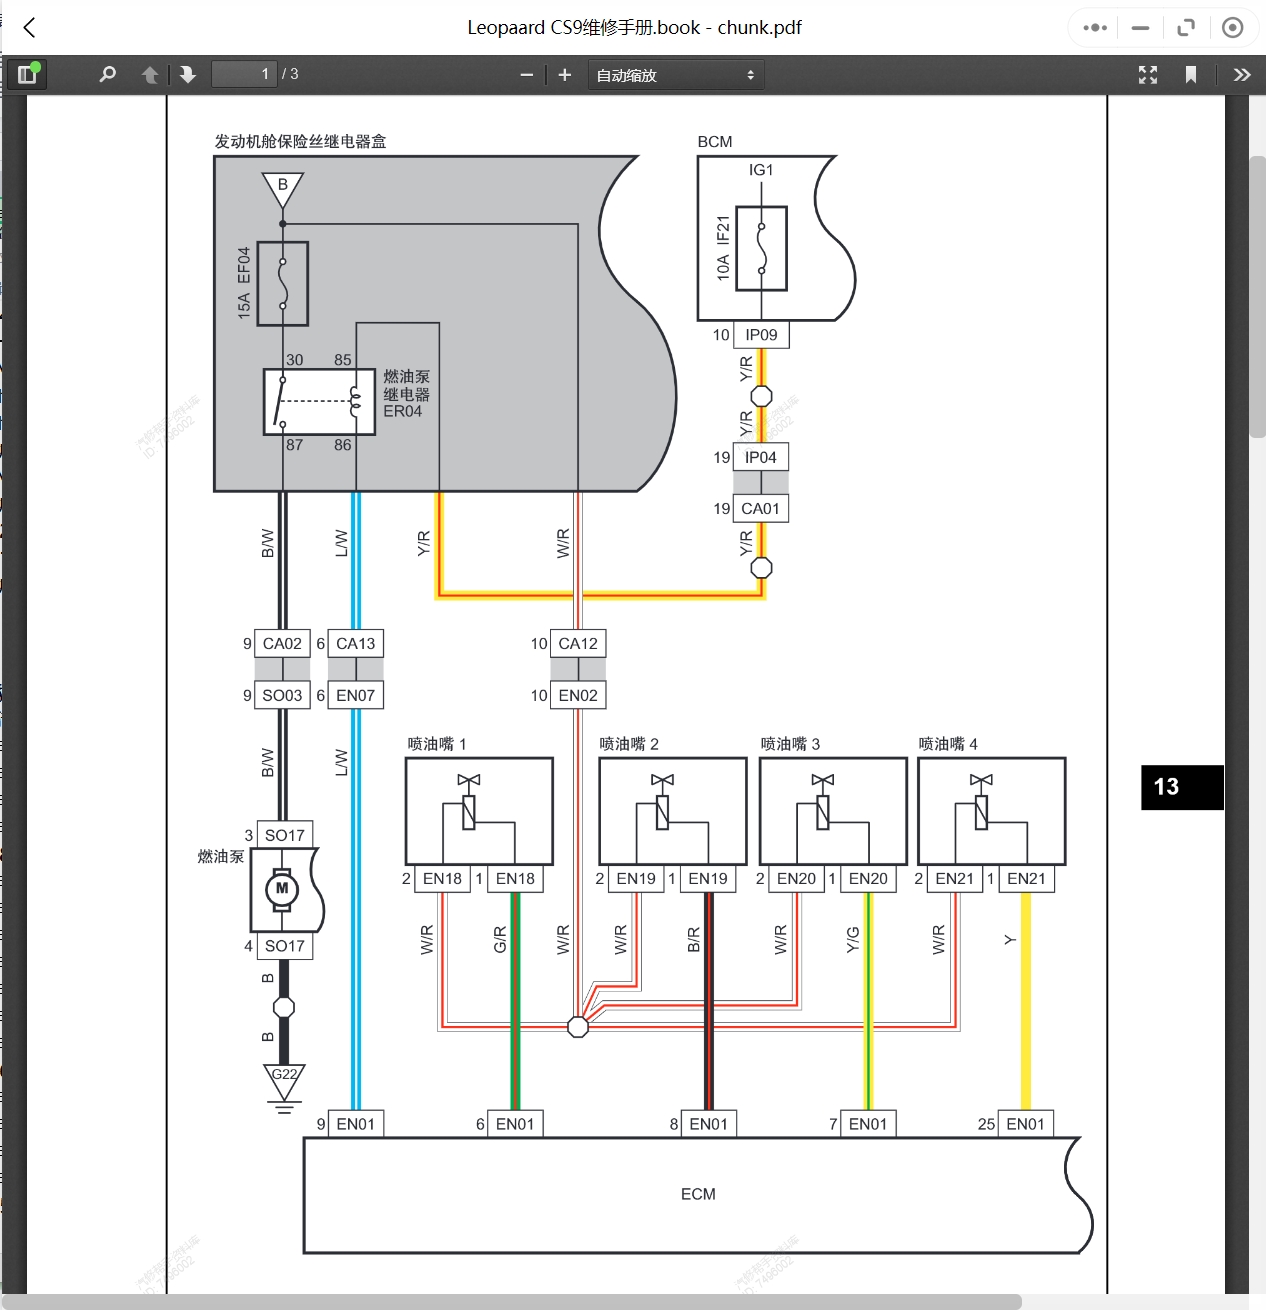Viewport: 1266px width, 1310px height.
Task: Click the record circle icon in capsule
Action: (x=1233, y=28)
